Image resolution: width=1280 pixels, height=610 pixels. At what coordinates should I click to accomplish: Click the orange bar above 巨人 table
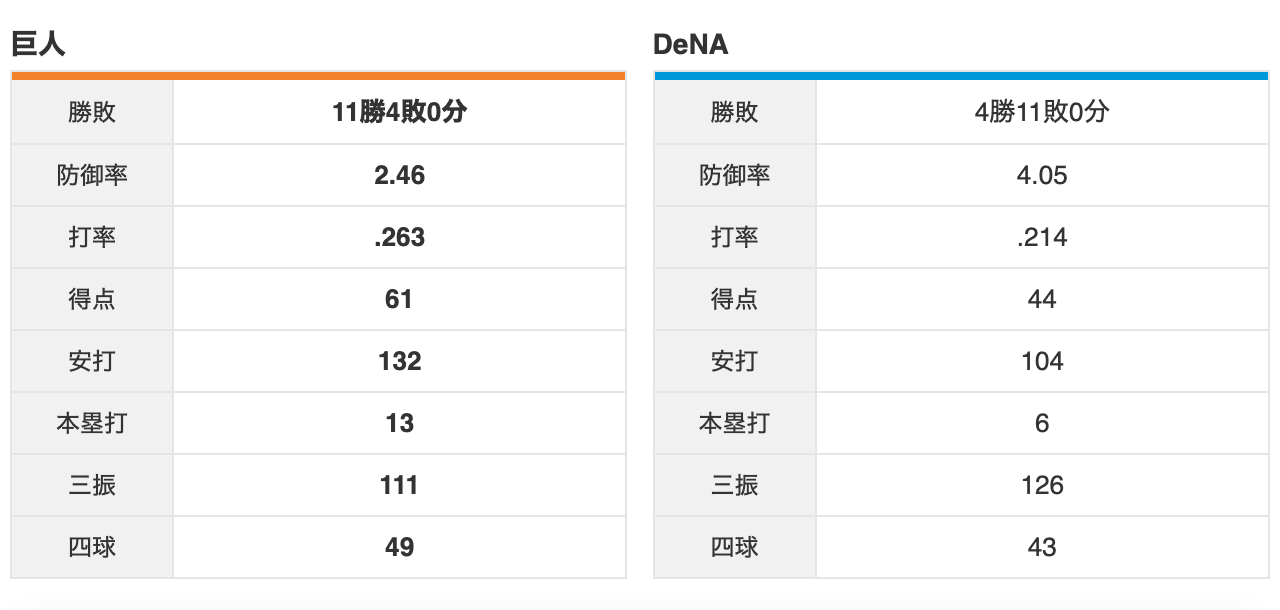(x=318, y=75)
